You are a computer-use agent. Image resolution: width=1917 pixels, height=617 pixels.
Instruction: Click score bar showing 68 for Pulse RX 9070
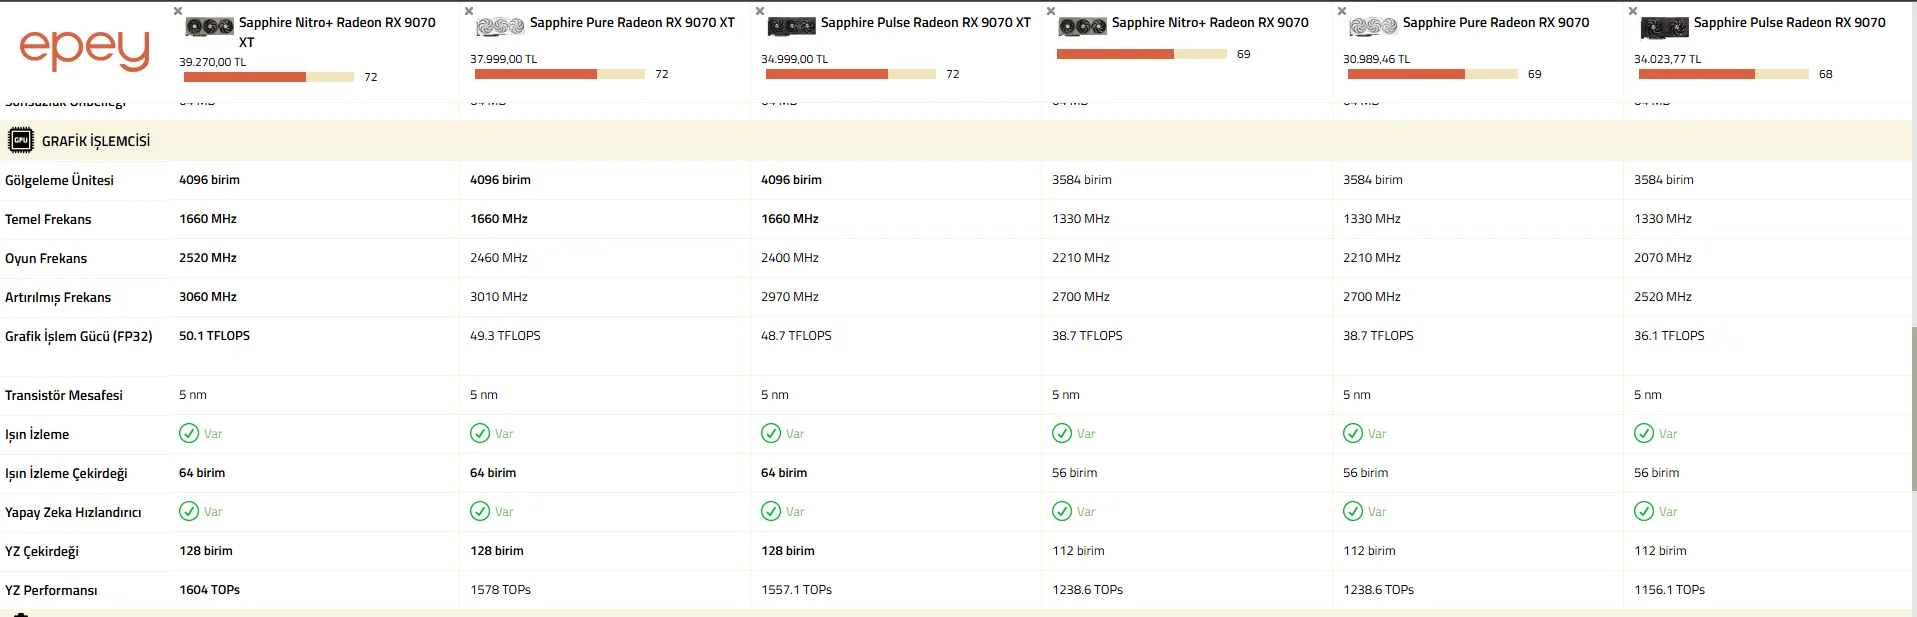[x=1721, y=74]
